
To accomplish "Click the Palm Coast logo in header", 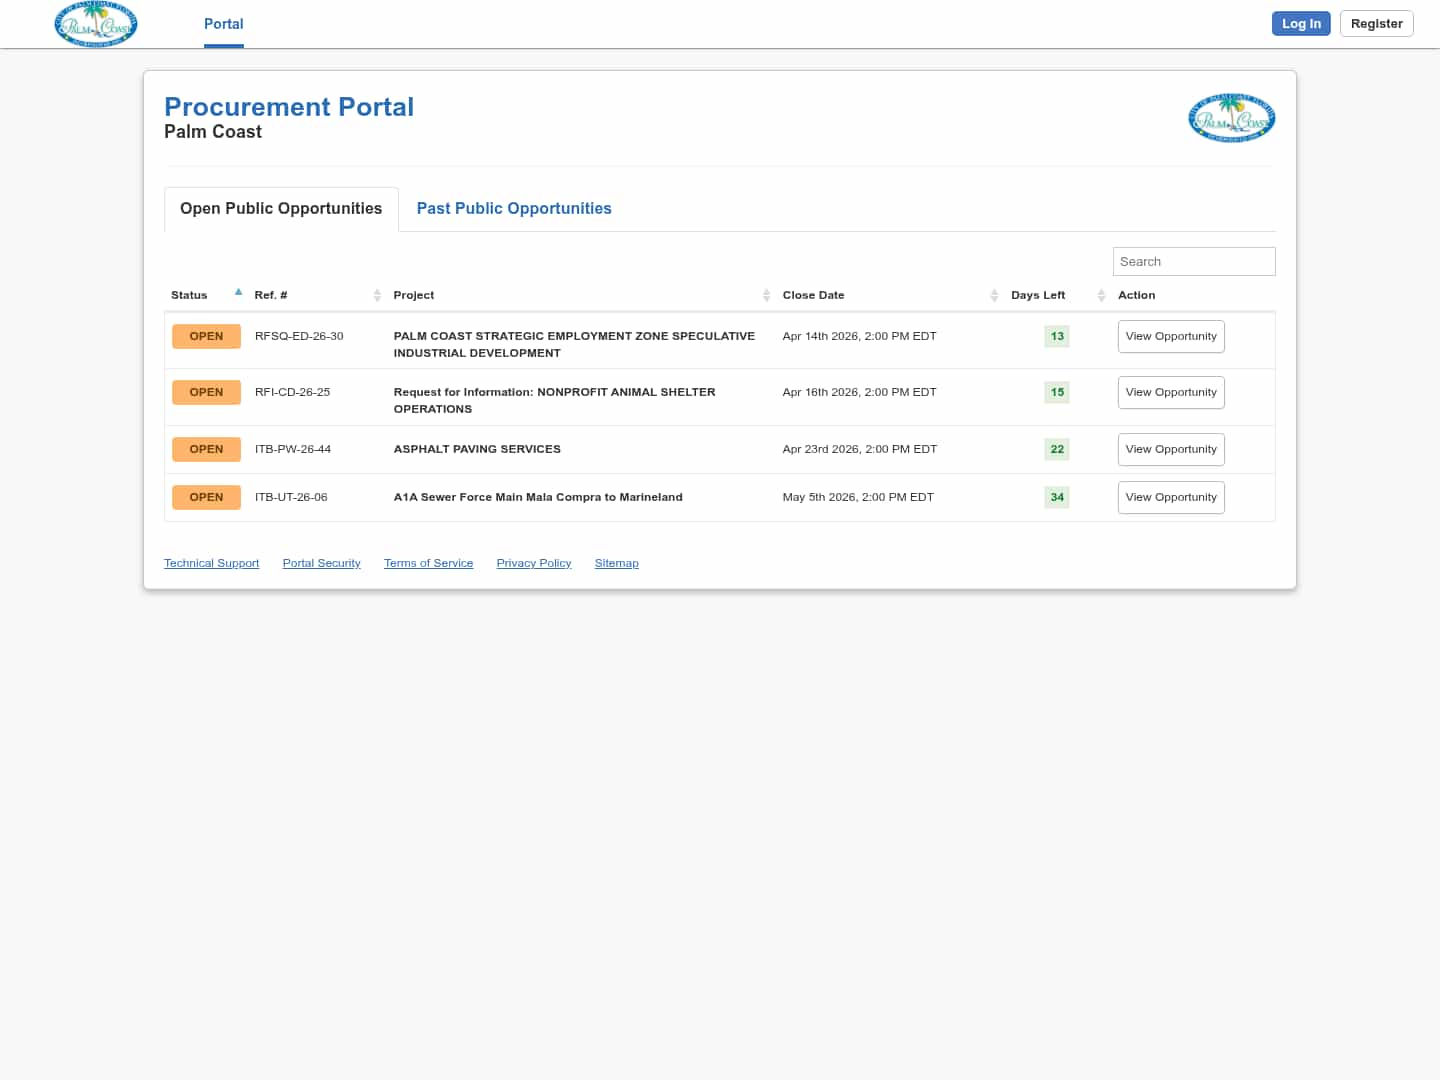I will 96,24.
